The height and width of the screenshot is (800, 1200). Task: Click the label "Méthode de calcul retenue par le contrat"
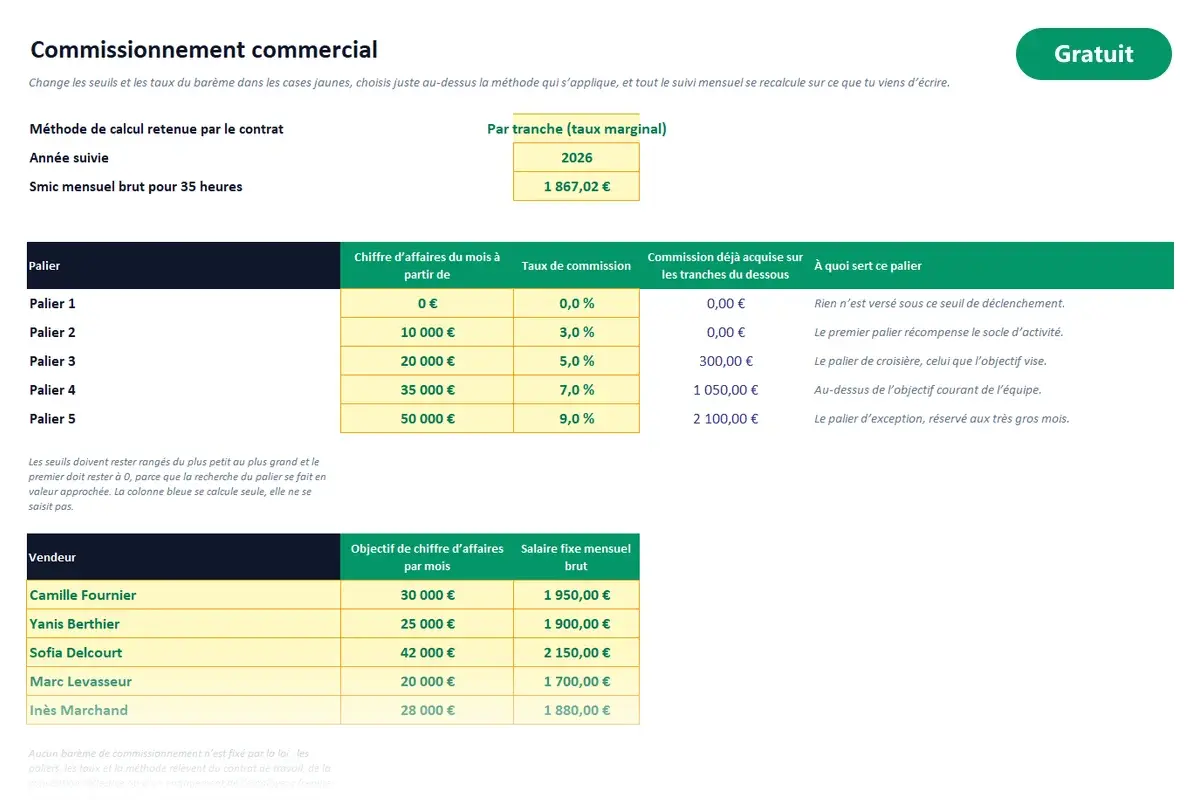click(x=157, y=129)
